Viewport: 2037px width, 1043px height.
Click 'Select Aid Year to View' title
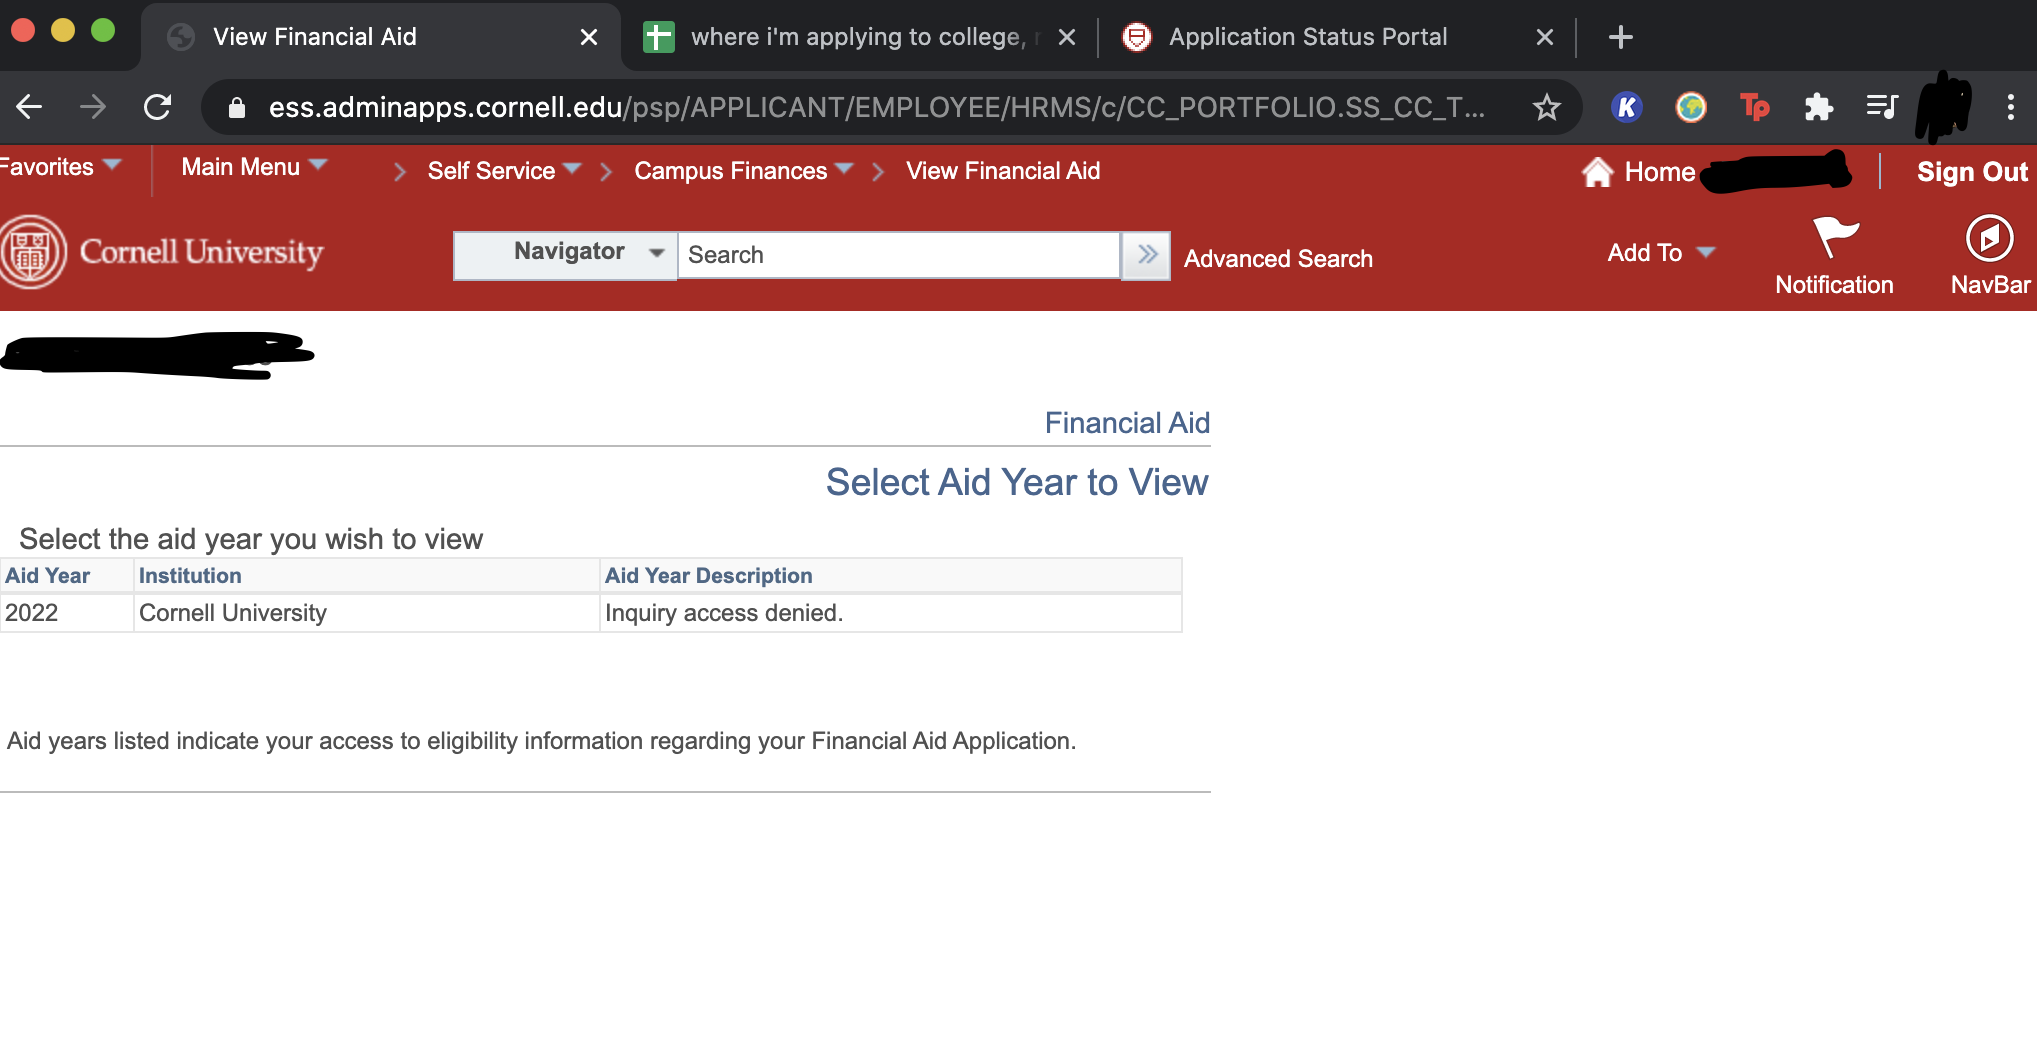[x=1017, y=482]
